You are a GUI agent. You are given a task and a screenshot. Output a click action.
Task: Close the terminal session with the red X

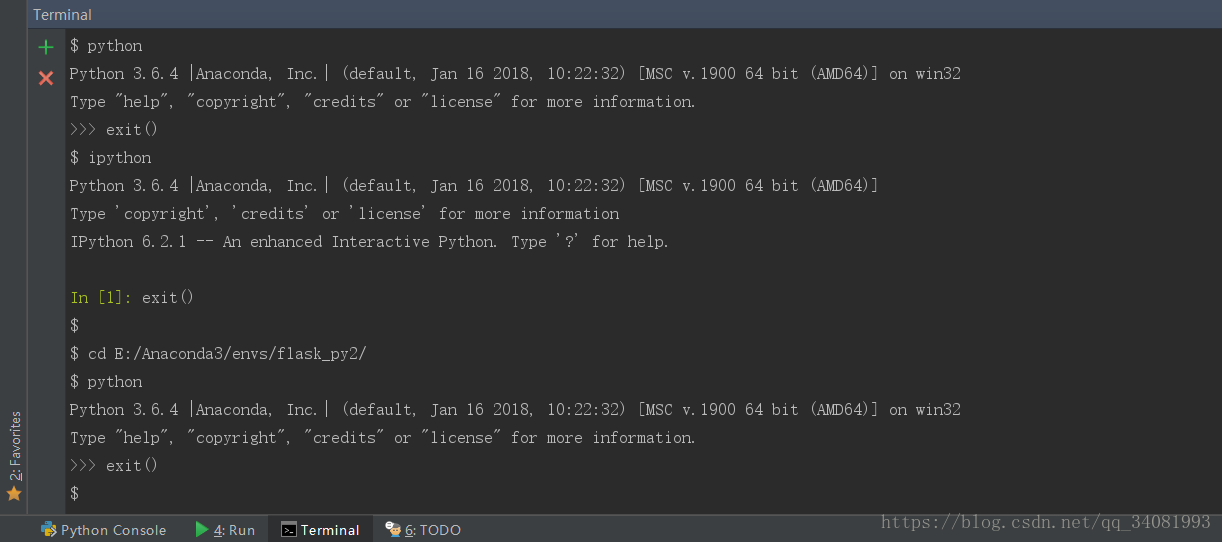(x=45, y=78)
